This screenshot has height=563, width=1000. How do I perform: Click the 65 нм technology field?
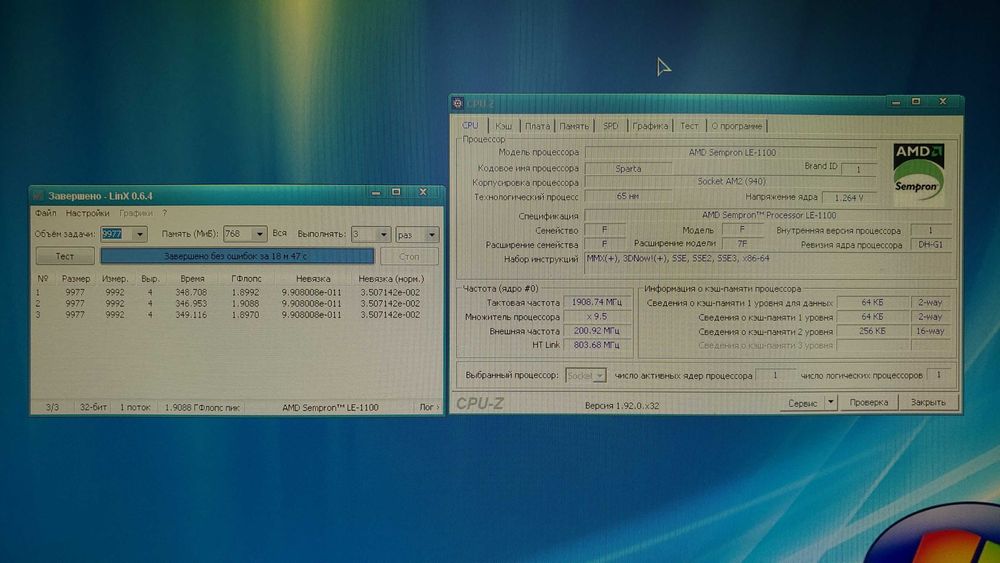pyautogui.click(x=628, y=196)
